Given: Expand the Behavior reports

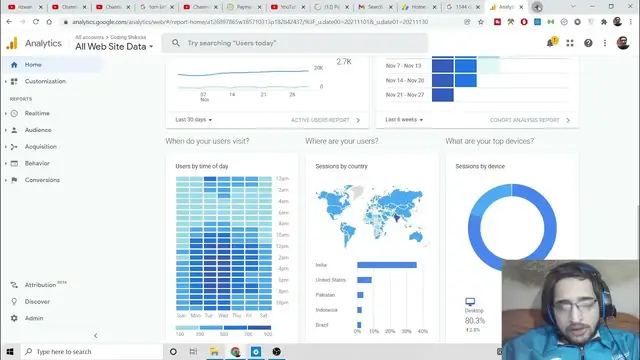Looking at the screenshot, I should [37, 163].
